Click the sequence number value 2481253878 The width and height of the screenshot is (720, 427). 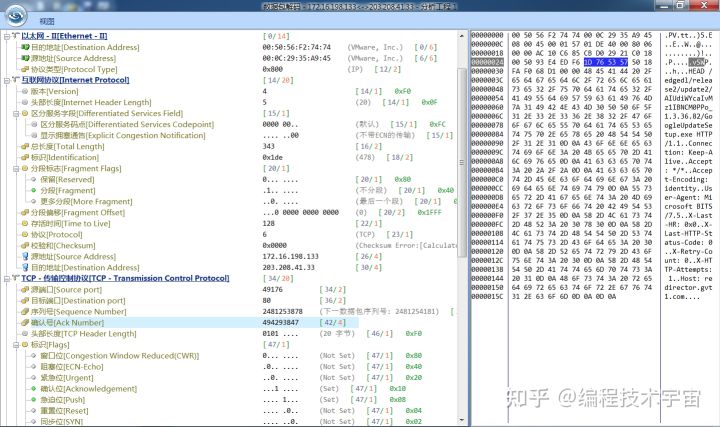pyautogui.click(x=282, y=312)
